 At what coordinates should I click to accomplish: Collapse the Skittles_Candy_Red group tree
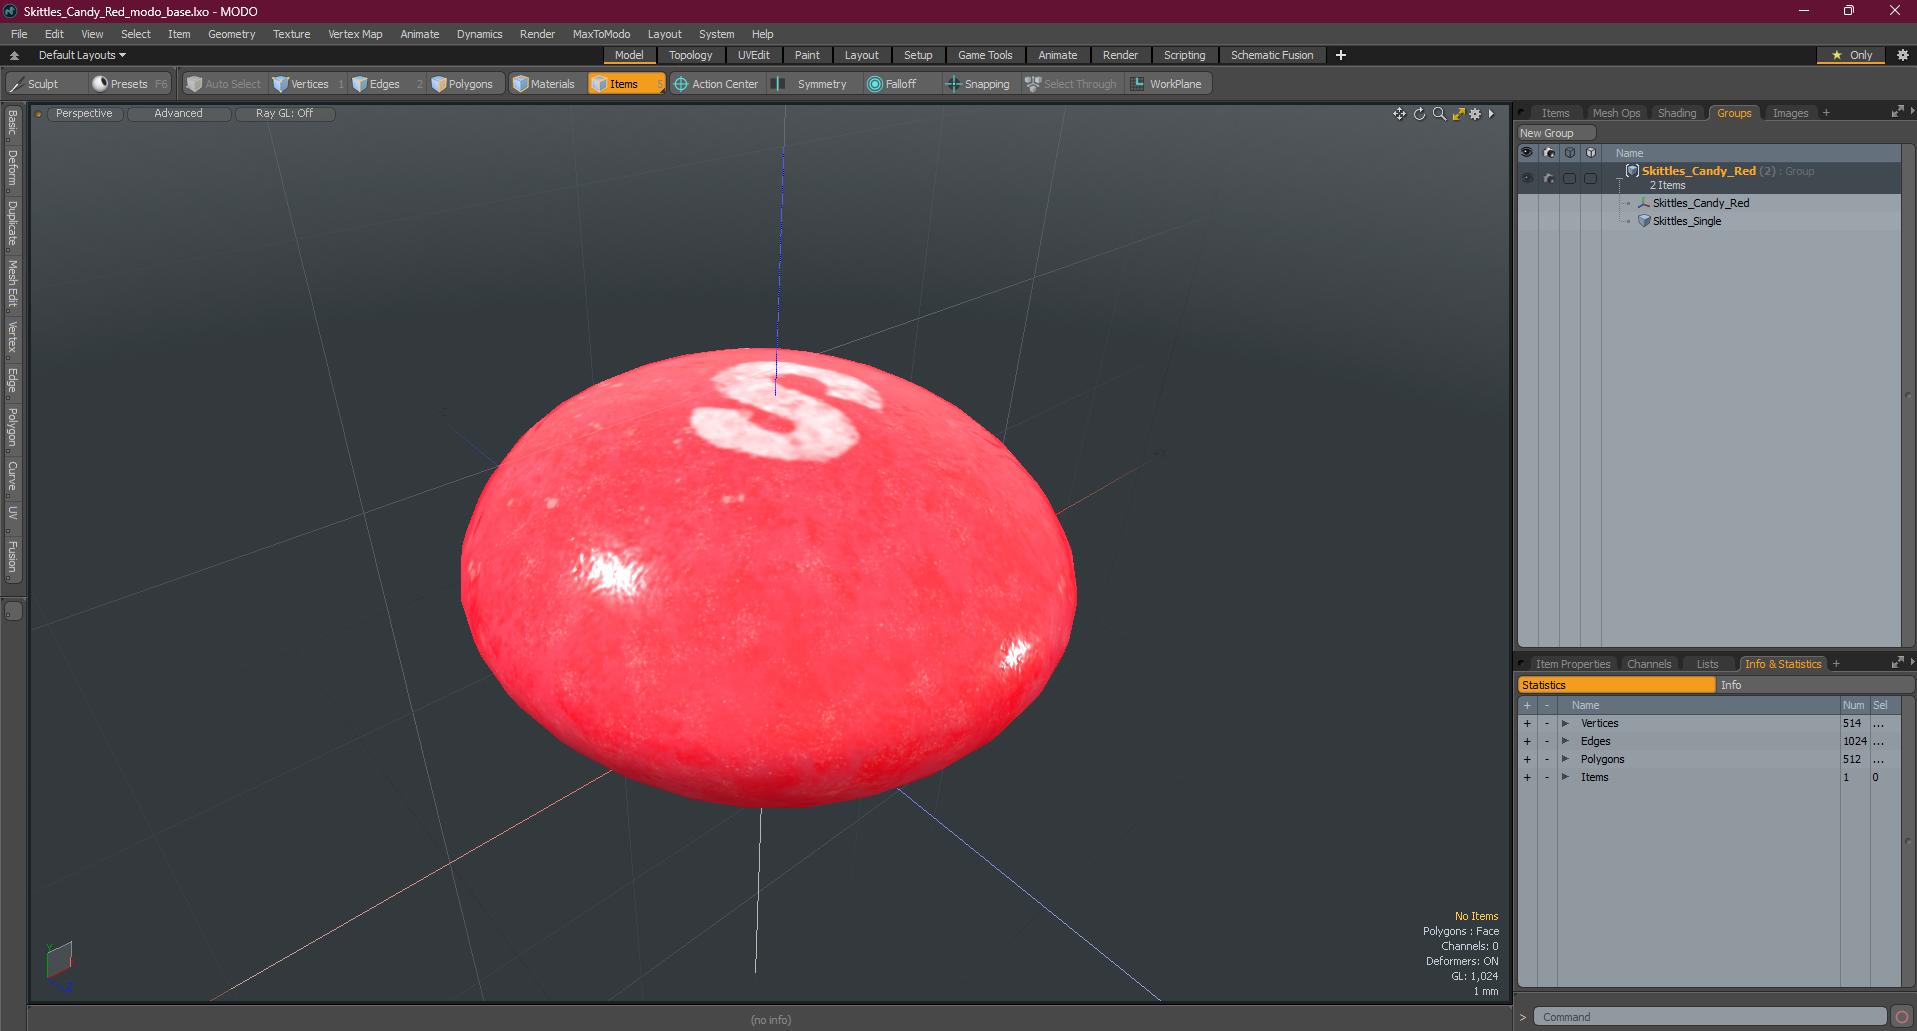point(1620,178)
